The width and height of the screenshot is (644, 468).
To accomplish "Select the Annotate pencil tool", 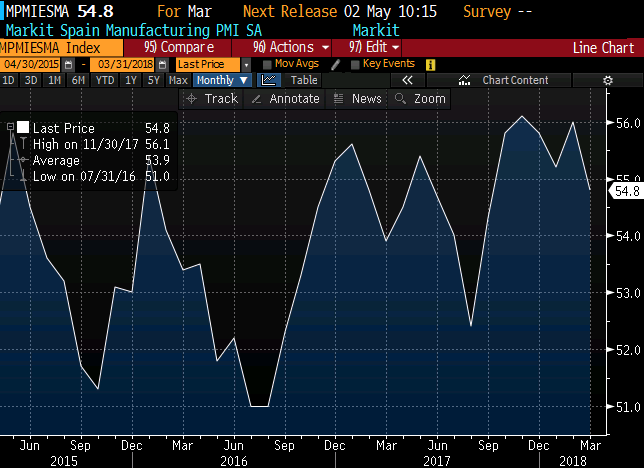I will (285, 99).
